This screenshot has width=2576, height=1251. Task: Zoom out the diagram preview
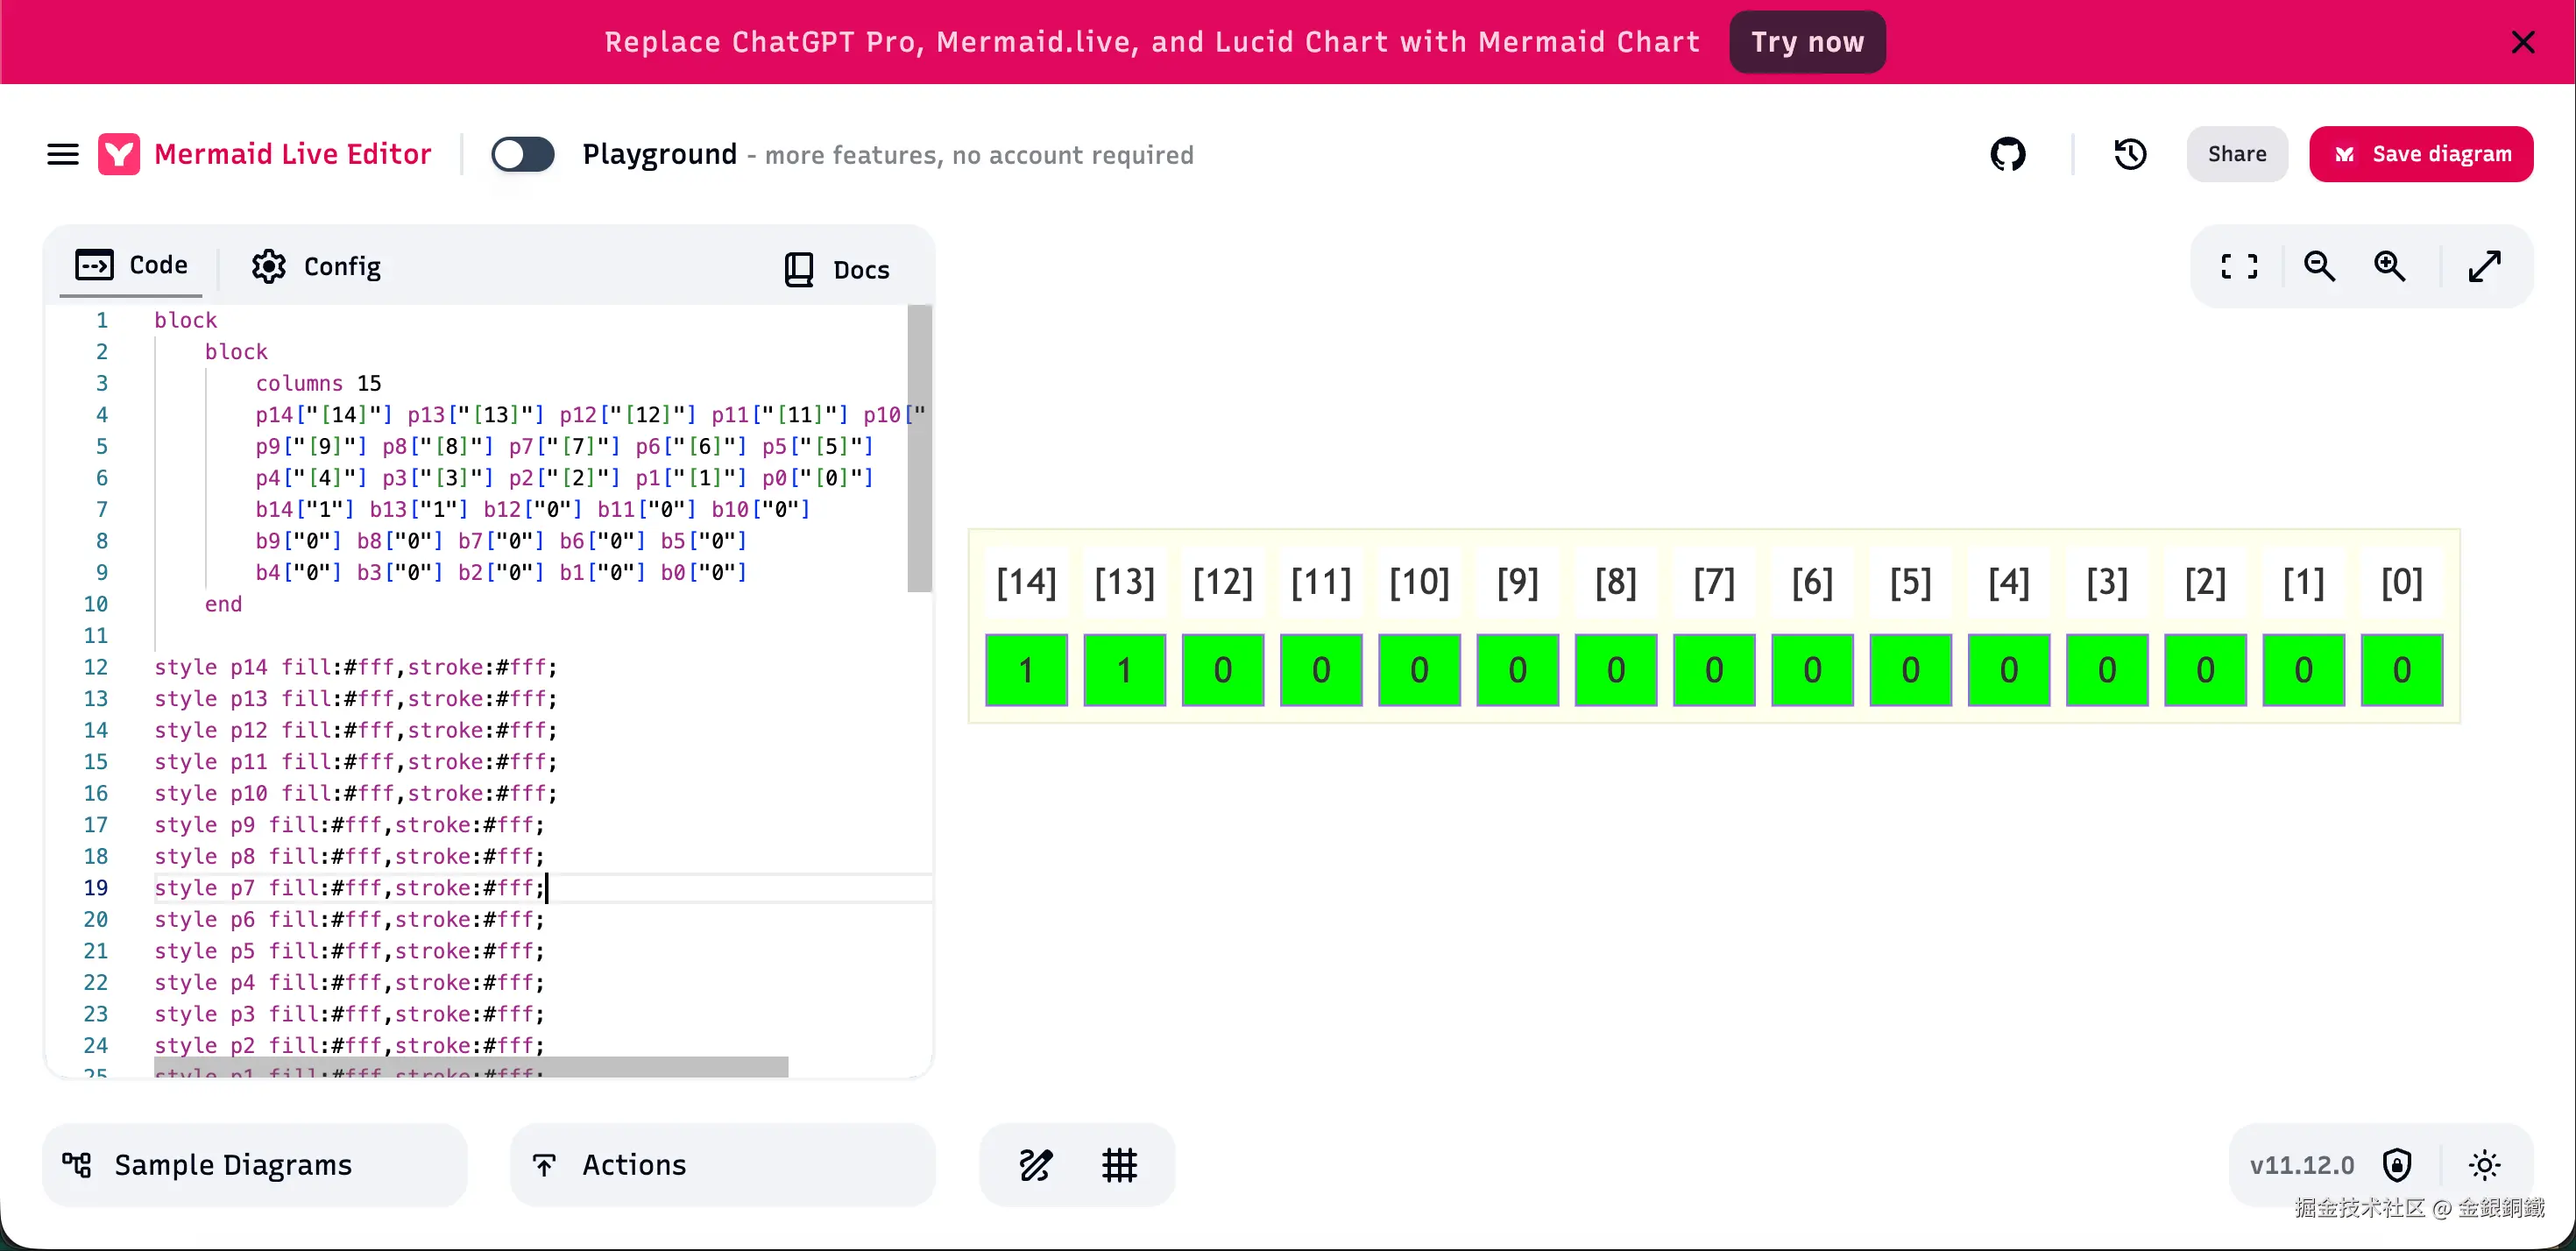coord(2319,266)
